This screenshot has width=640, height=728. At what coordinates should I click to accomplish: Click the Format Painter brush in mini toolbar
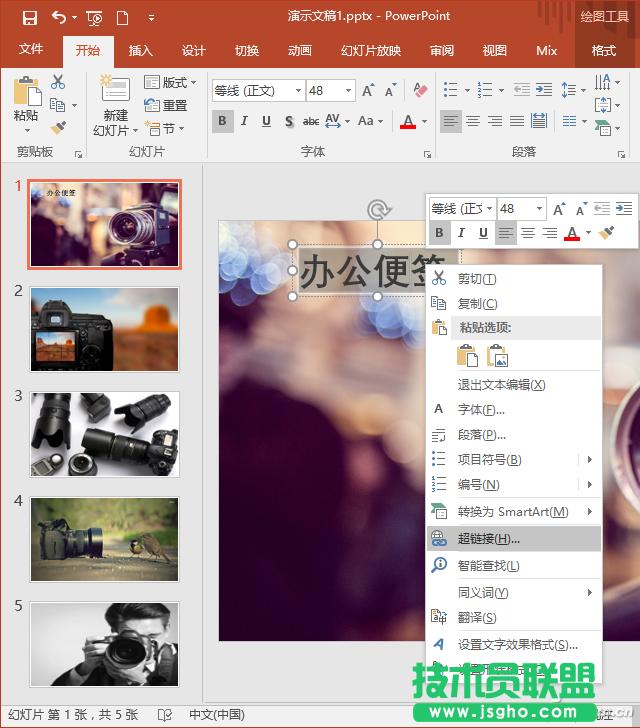click(x=606, y=233)
